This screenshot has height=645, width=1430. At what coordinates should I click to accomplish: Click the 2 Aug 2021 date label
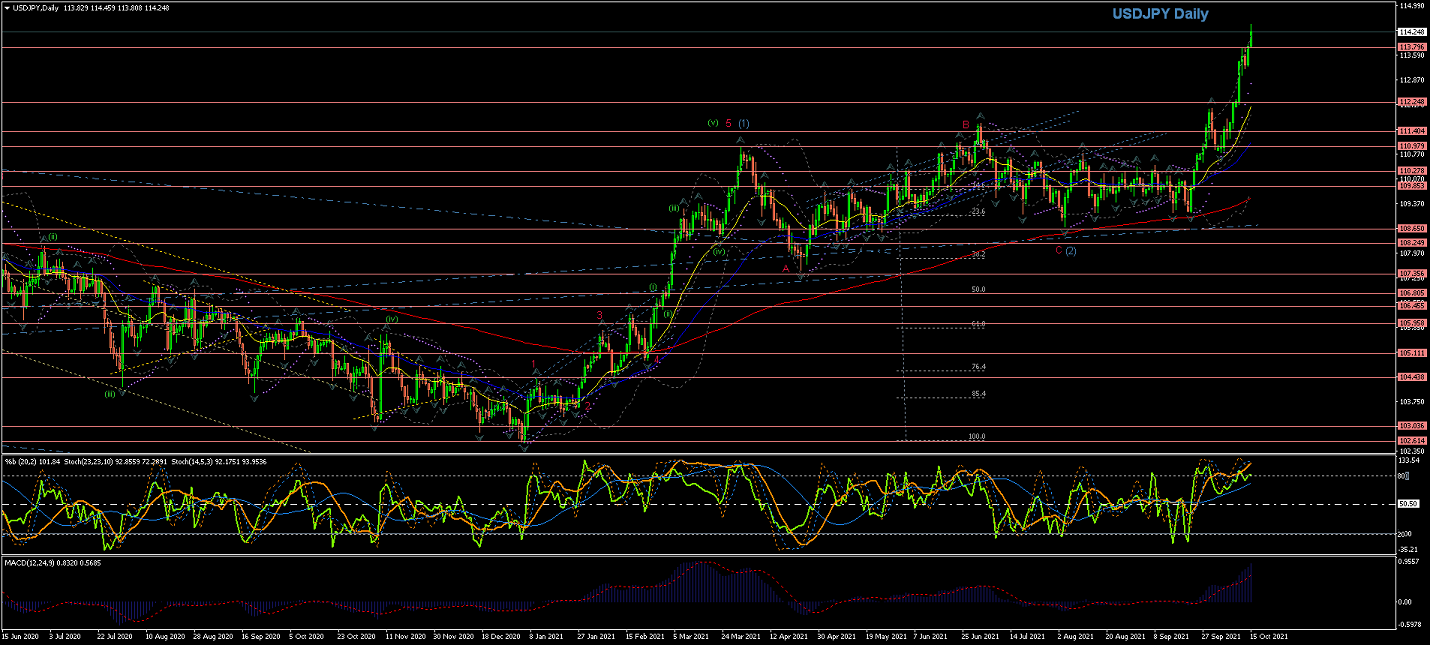pyautogui.click(x=1074, y=636)
